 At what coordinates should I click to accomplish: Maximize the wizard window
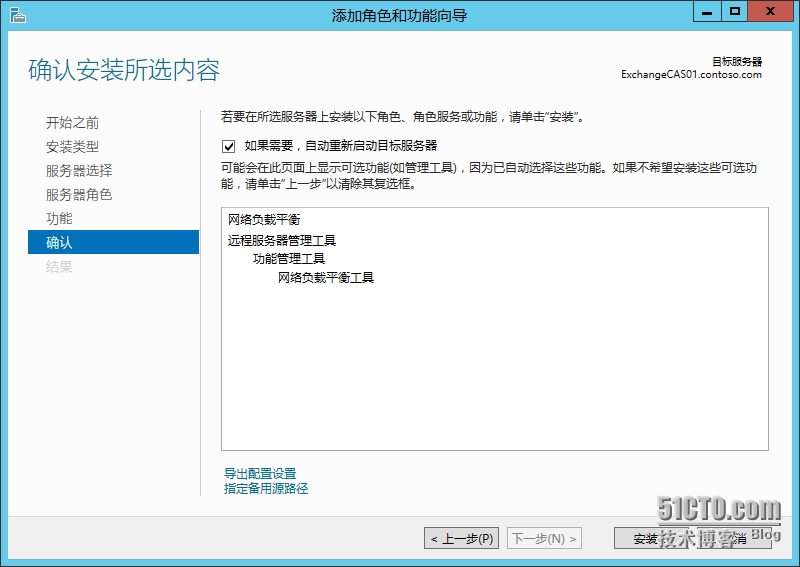[x=735, y=12]
